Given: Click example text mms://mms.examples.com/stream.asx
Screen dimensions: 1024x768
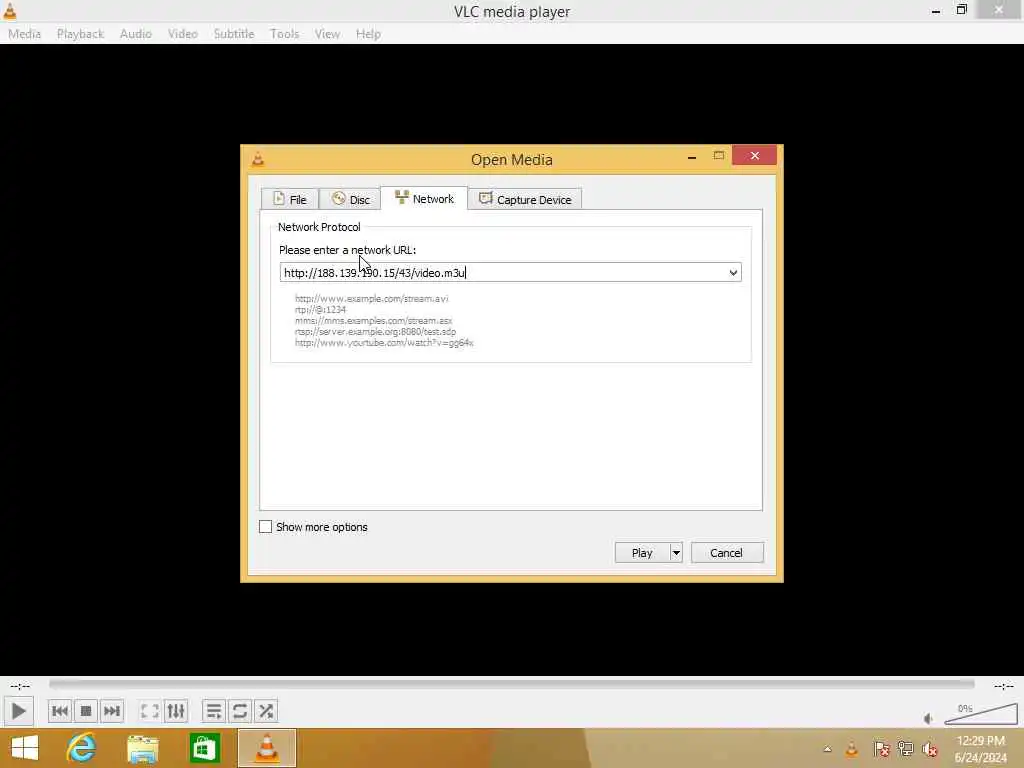Looking at the screenshot, I should pyautogui.click(x=374, y=321).
